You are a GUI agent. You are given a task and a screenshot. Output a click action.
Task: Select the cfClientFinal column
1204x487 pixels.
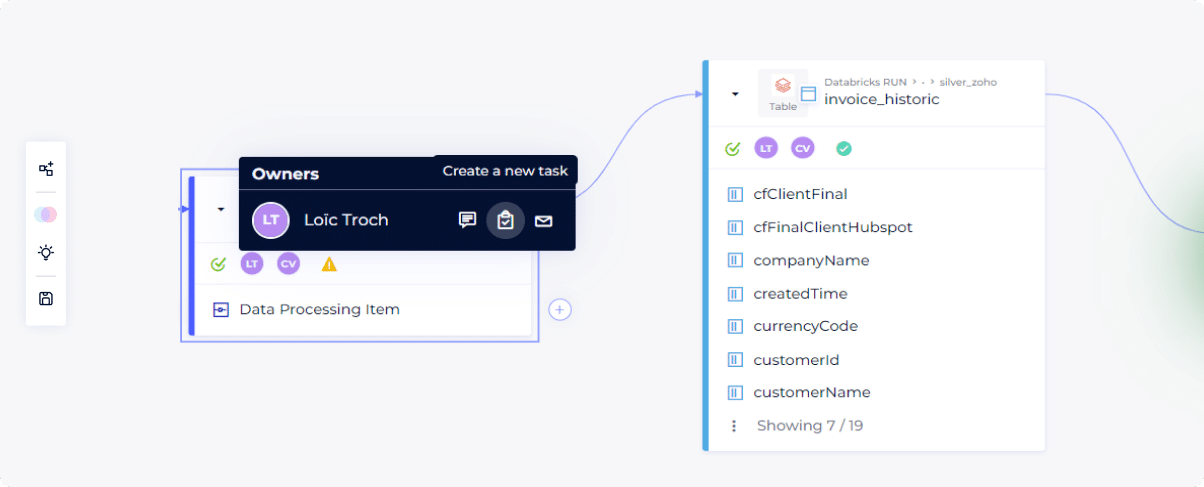pyautogui.click(x=800, y=194)
